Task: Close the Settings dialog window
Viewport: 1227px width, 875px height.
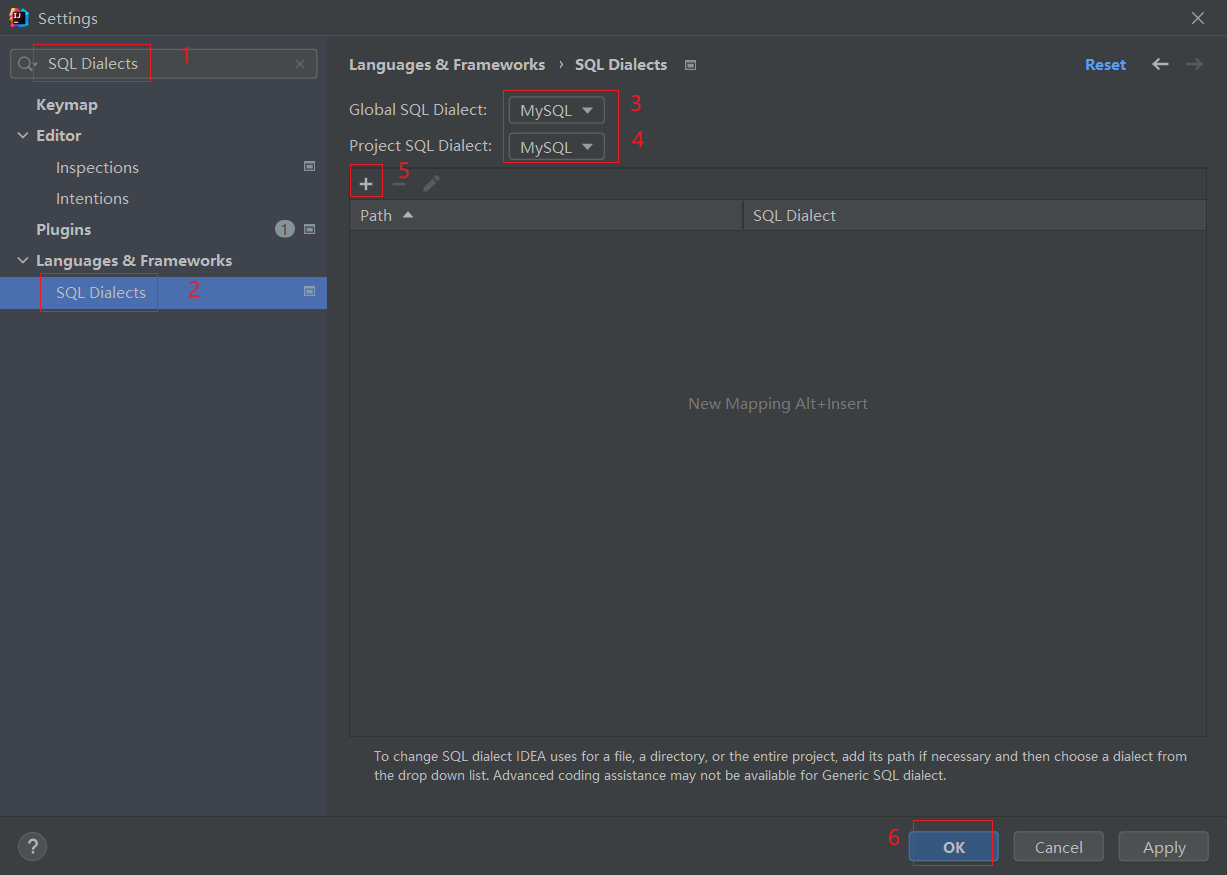Action: pyautogui.click(x=1198, y=18)
